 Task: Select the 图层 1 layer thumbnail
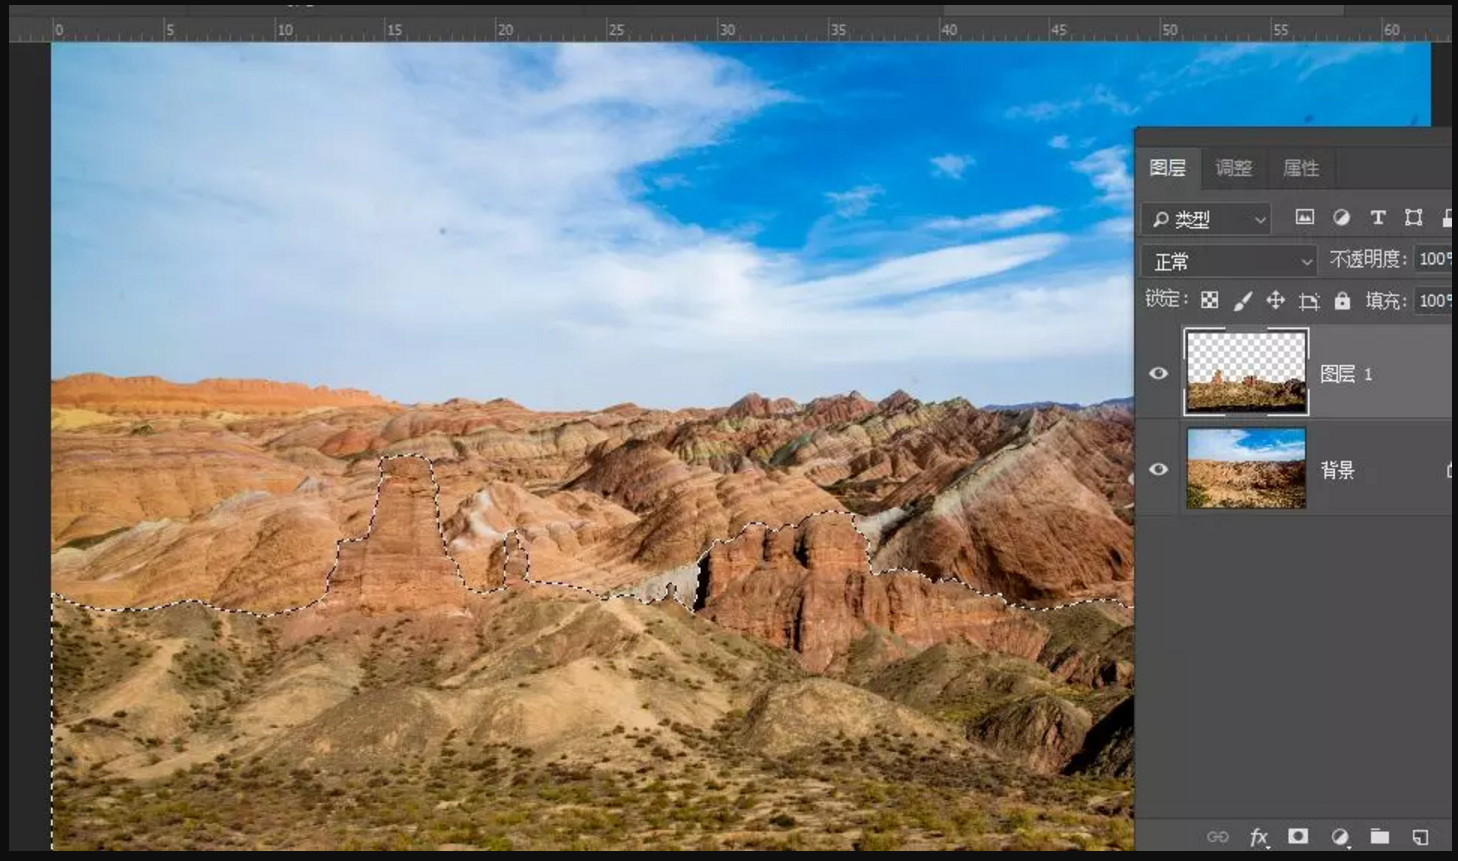pos(1245,372)
